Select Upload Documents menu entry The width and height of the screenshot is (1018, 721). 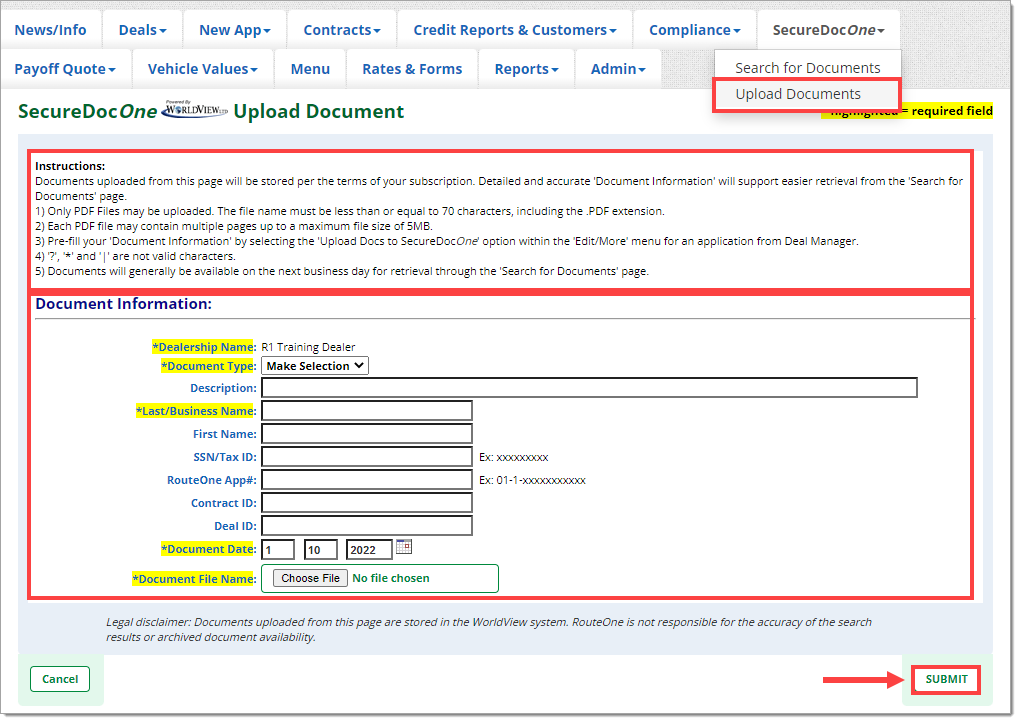pyautogui.click(x=797, y=94)
